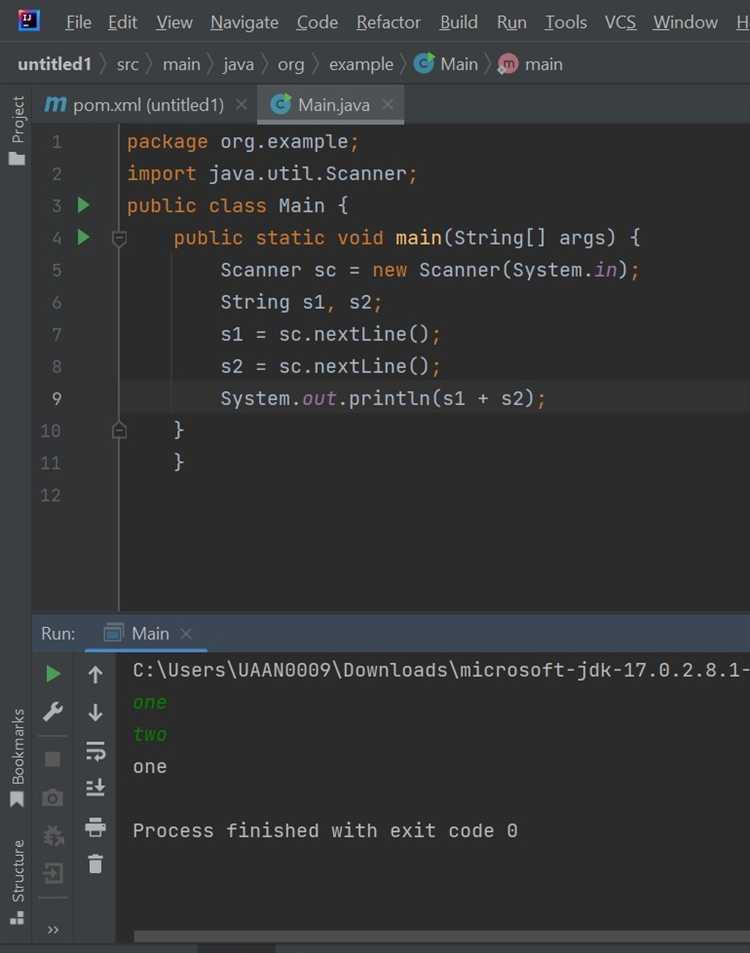Click the horizontal scrollbar under console output

click(x=440, y=937)
